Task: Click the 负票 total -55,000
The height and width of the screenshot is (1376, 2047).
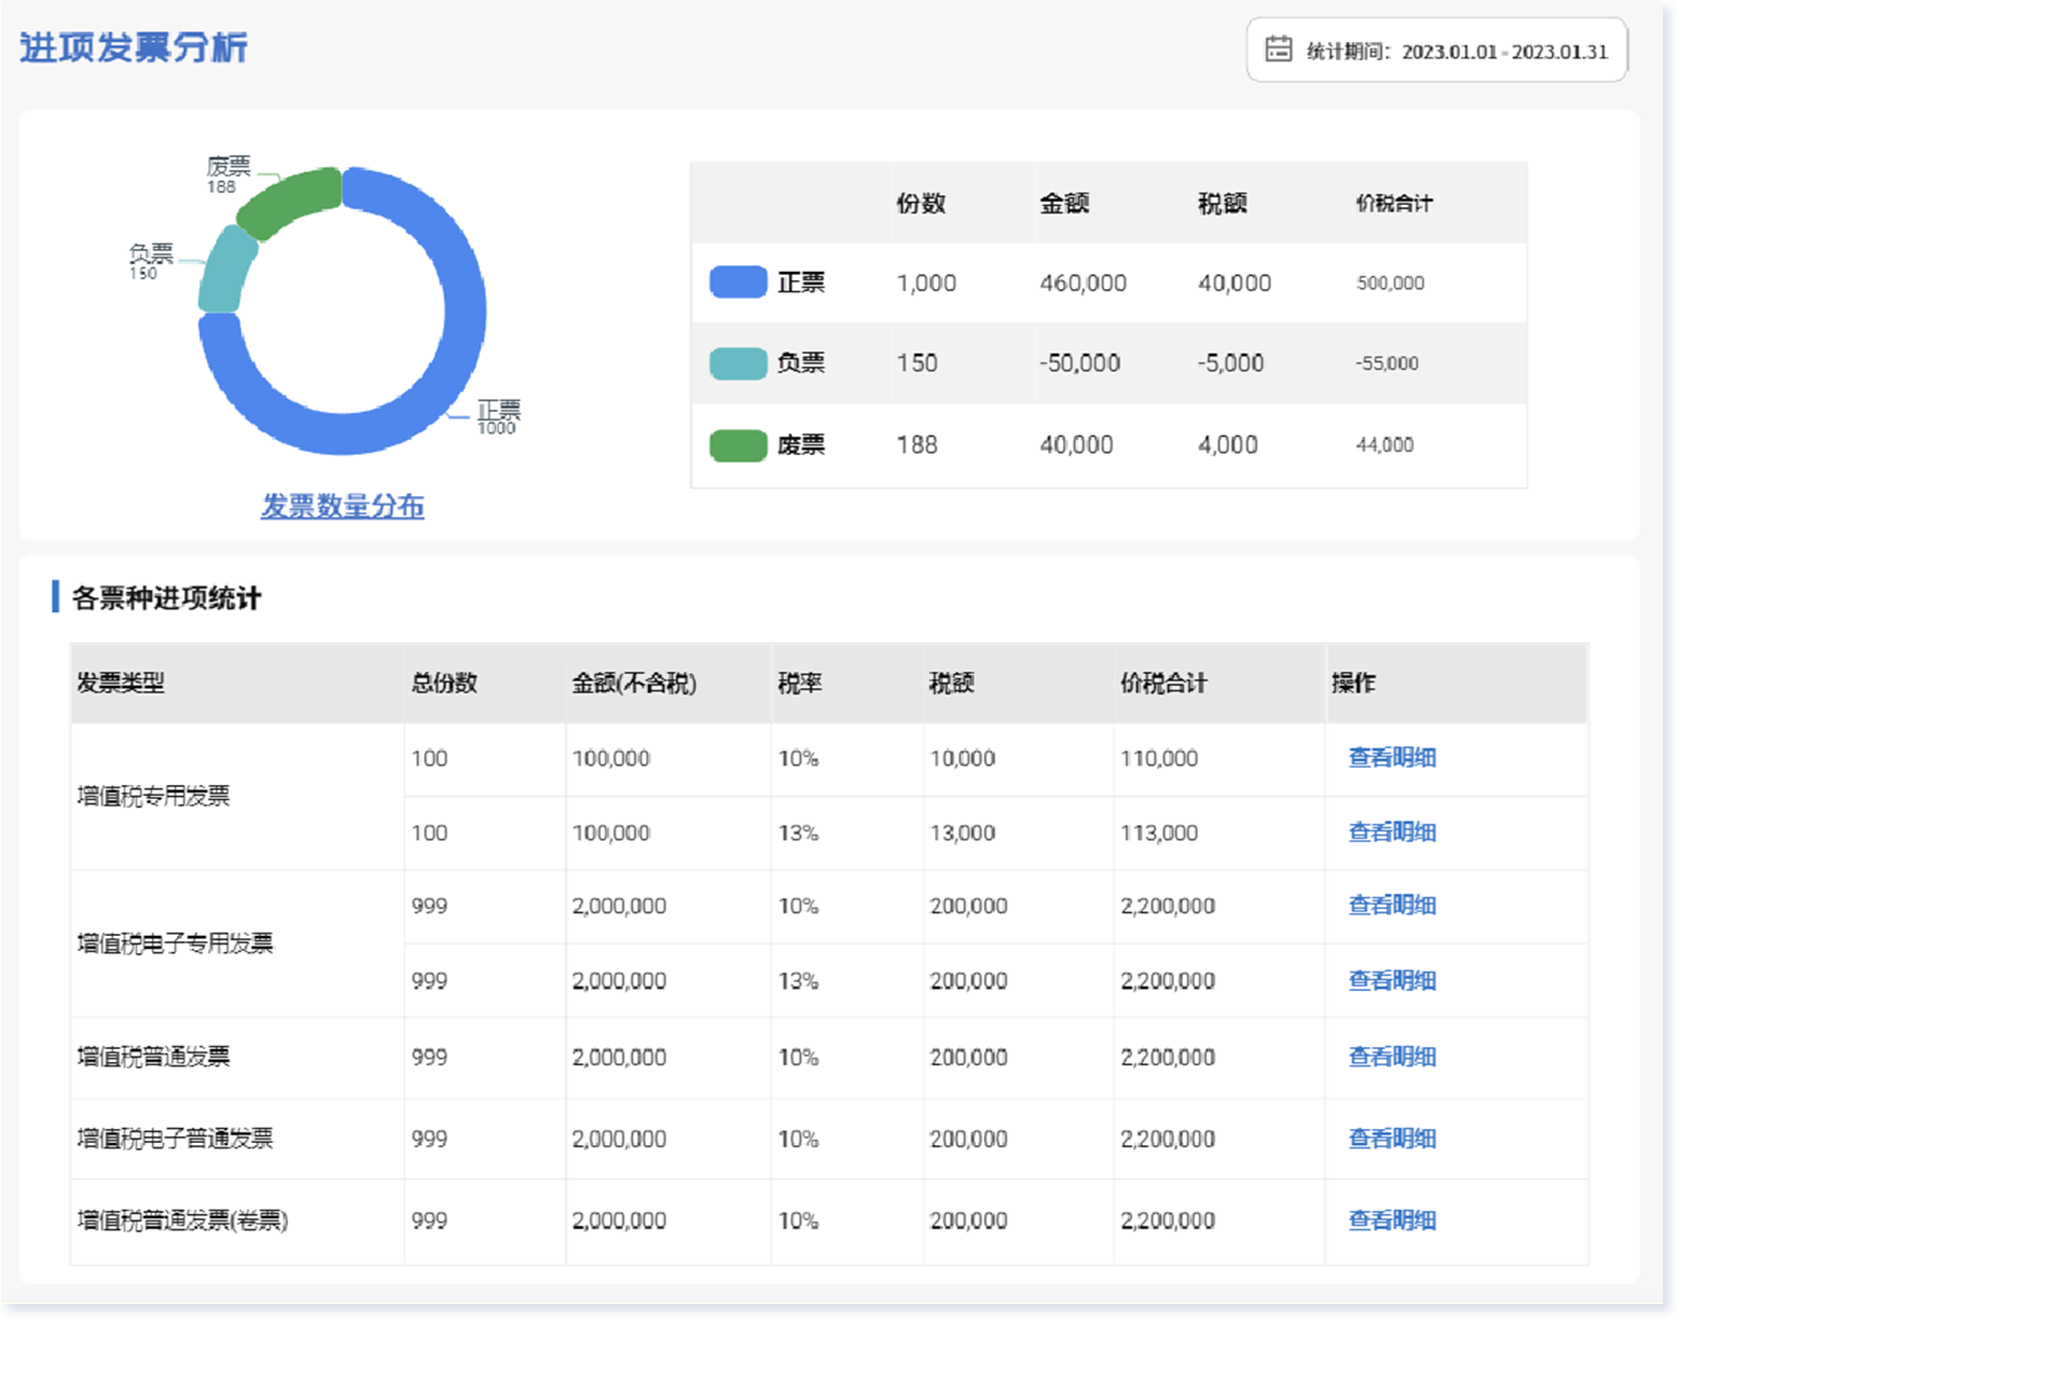Action: 1387,363
